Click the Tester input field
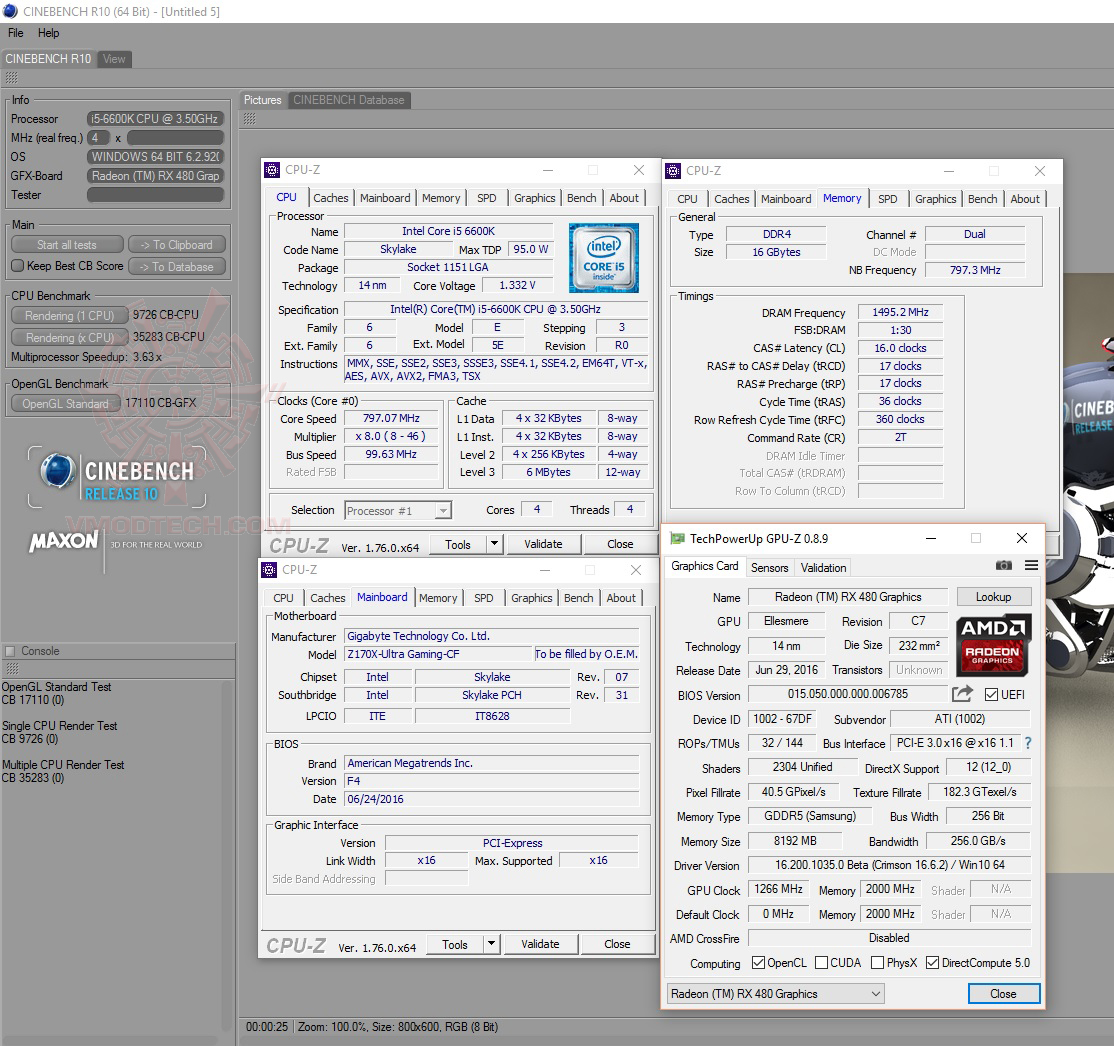The image size is (1114, 1046). pyautogui.click(x=156, y=195)
